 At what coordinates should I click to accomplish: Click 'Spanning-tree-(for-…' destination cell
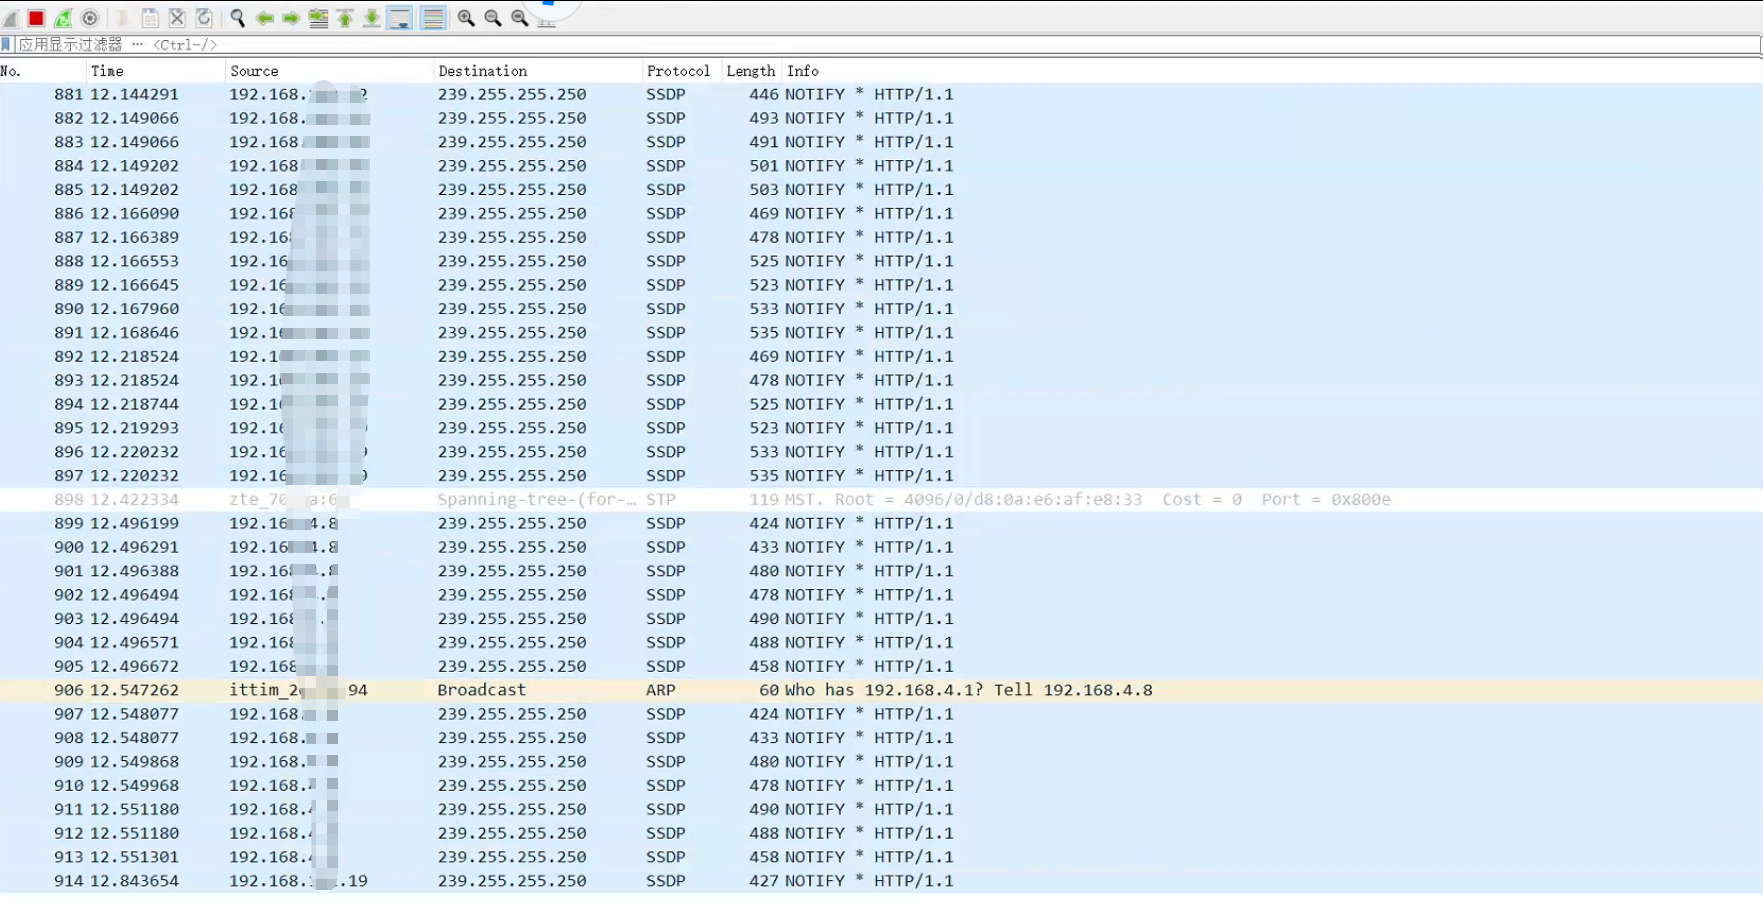[536, 499]
